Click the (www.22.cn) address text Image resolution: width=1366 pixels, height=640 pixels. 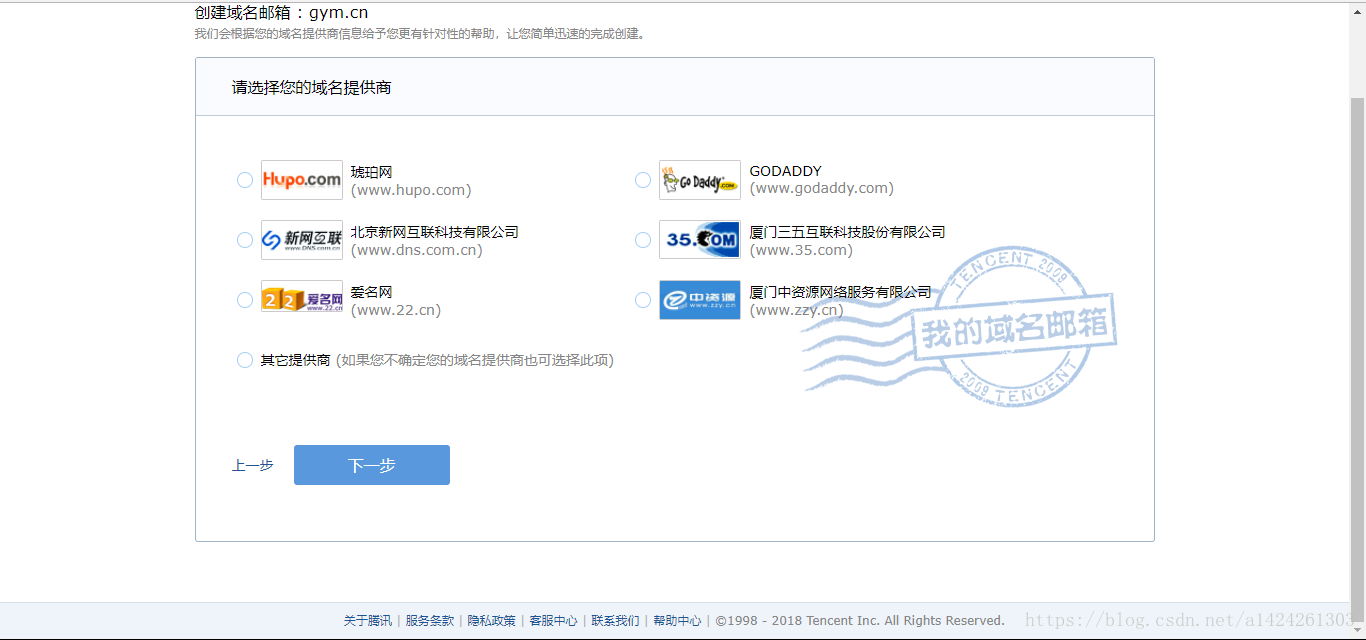[396, 310]
